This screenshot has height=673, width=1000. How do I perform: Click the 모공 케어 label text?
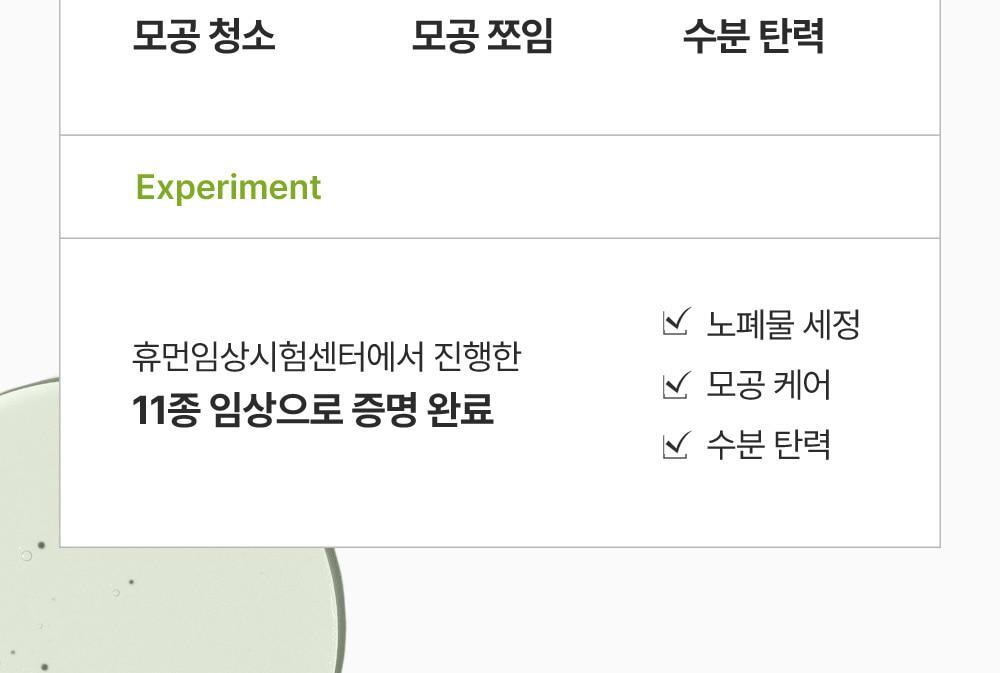point(768,385)
